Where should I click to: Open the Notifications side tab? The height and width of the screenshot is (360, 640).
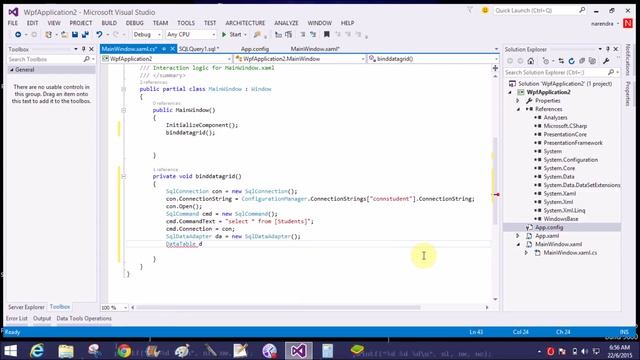[x=628, y=60]
